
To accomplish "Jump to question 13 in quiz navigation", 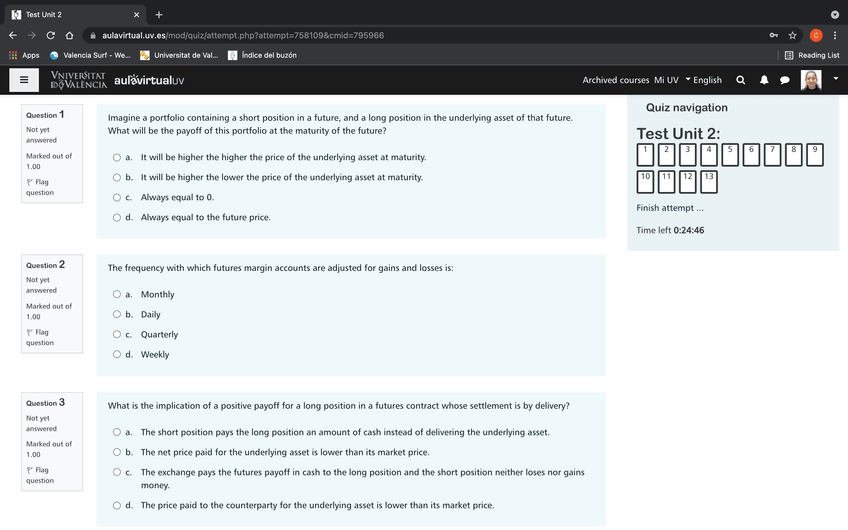I will click(709, 181).
